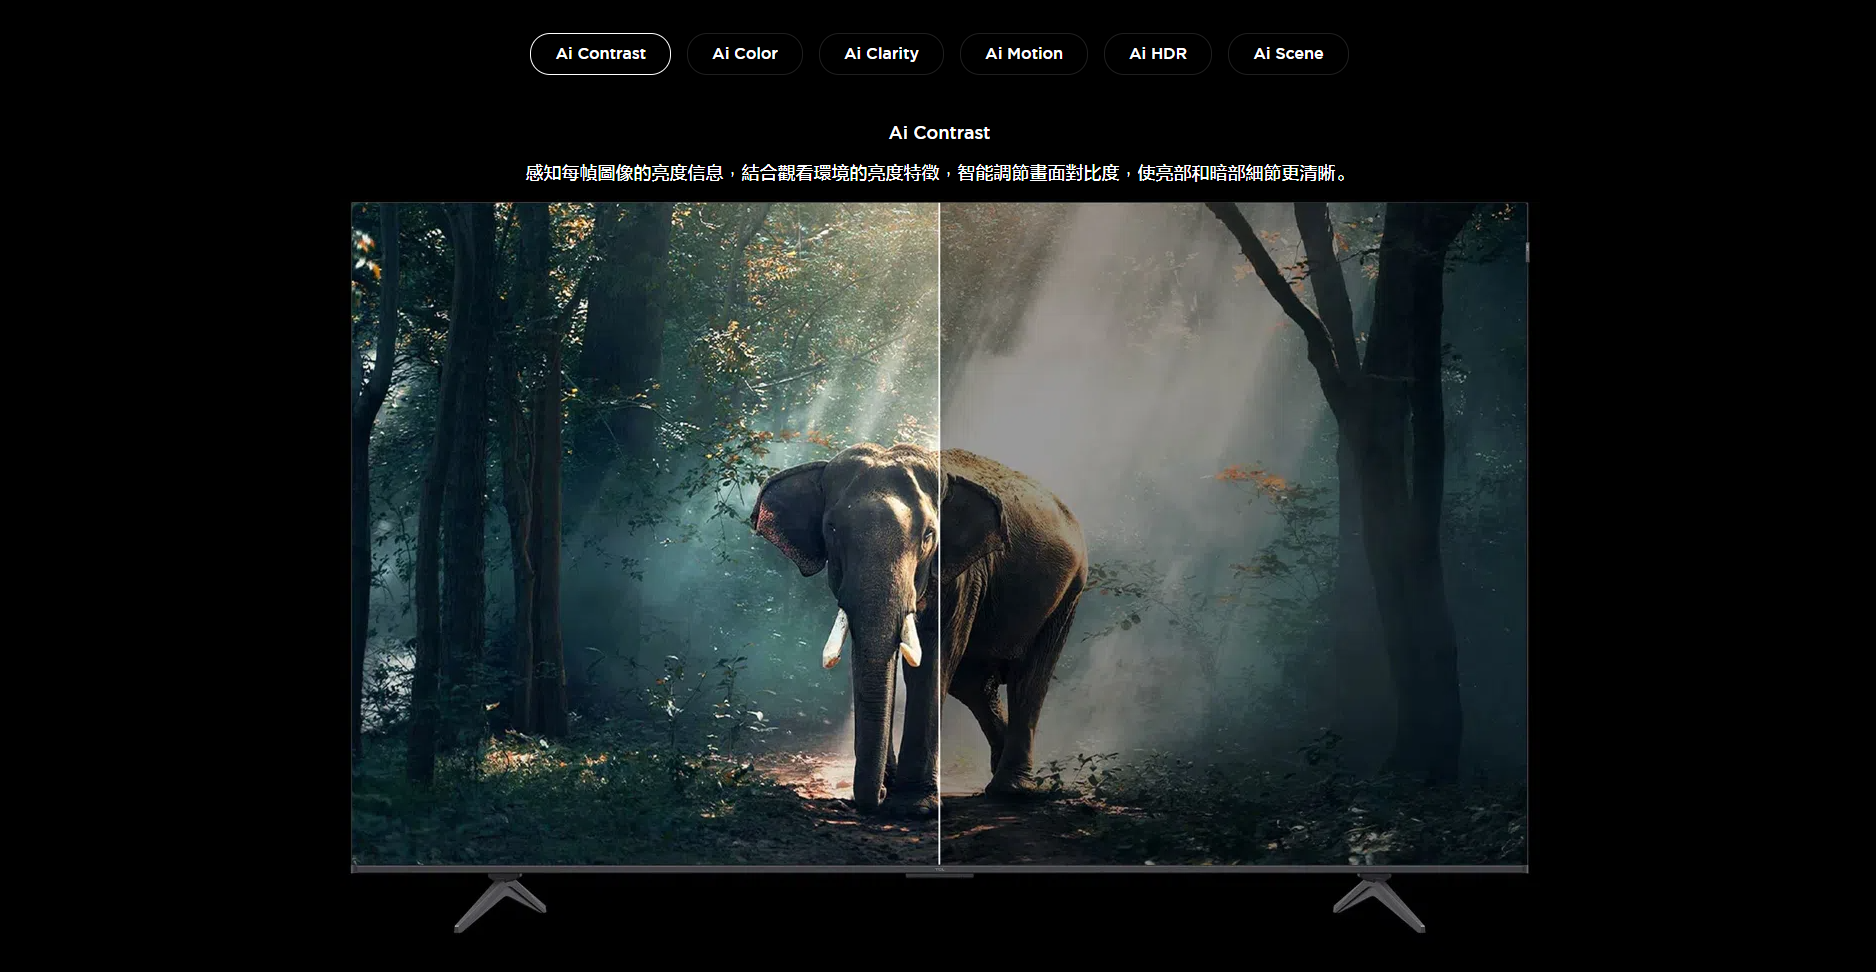The height and width of the screenshot is (972, 1876).
Task: Click the before/after comparison divider line
Action: click(x=939, y=533)
